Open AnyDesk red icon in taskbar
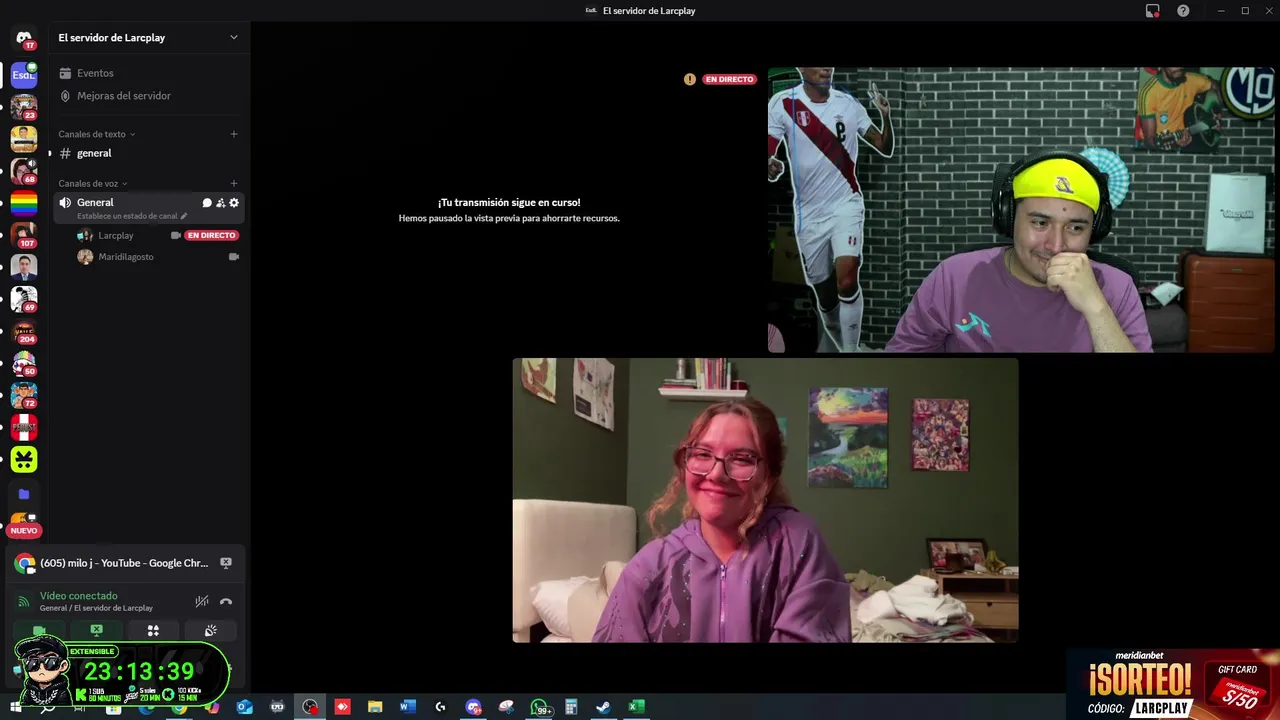1280x720 pixels. tap(342, 707)
